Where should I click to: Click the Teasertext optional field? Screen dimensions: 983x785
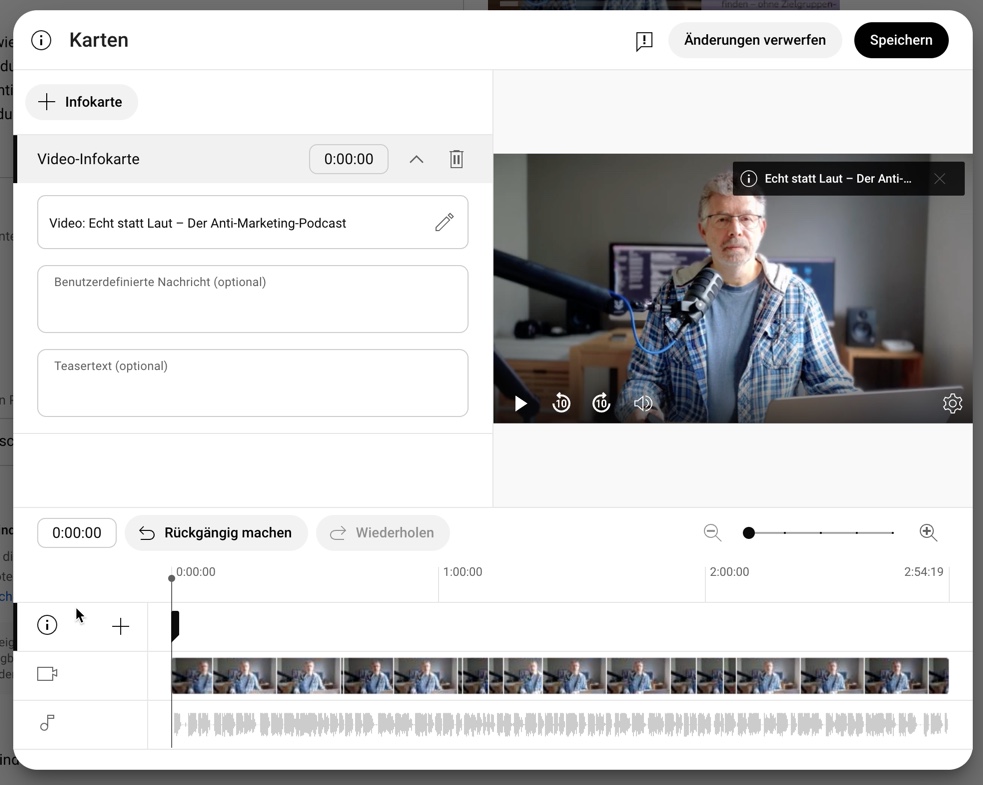252,383
